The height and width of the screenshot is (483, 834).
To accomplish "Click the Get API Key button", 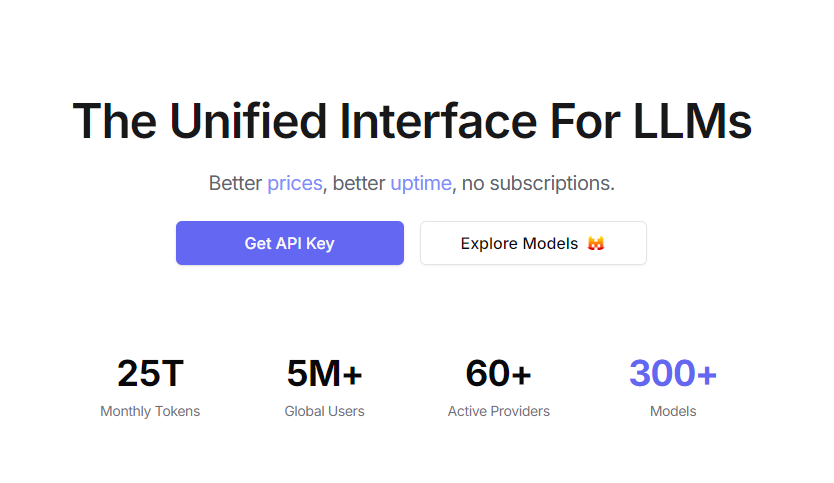I will click(289, 243).
